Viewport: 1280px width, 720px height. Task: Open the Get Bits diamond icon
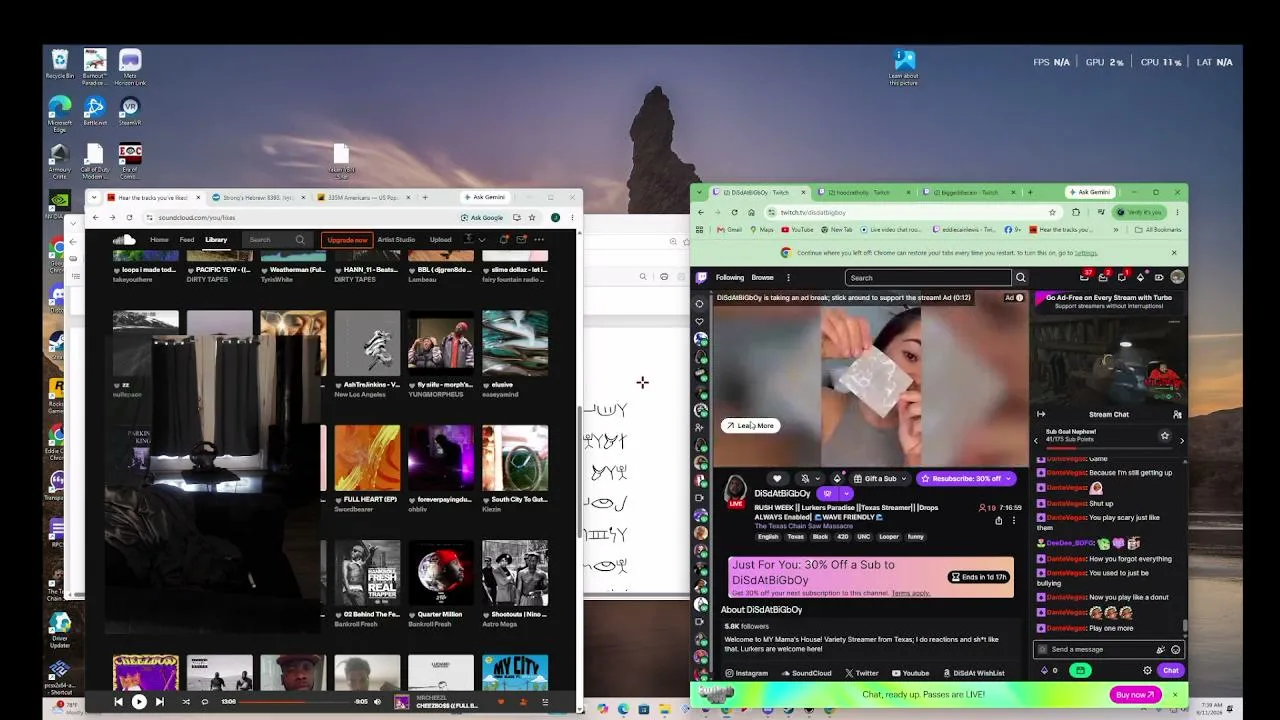coord(1141,277)
